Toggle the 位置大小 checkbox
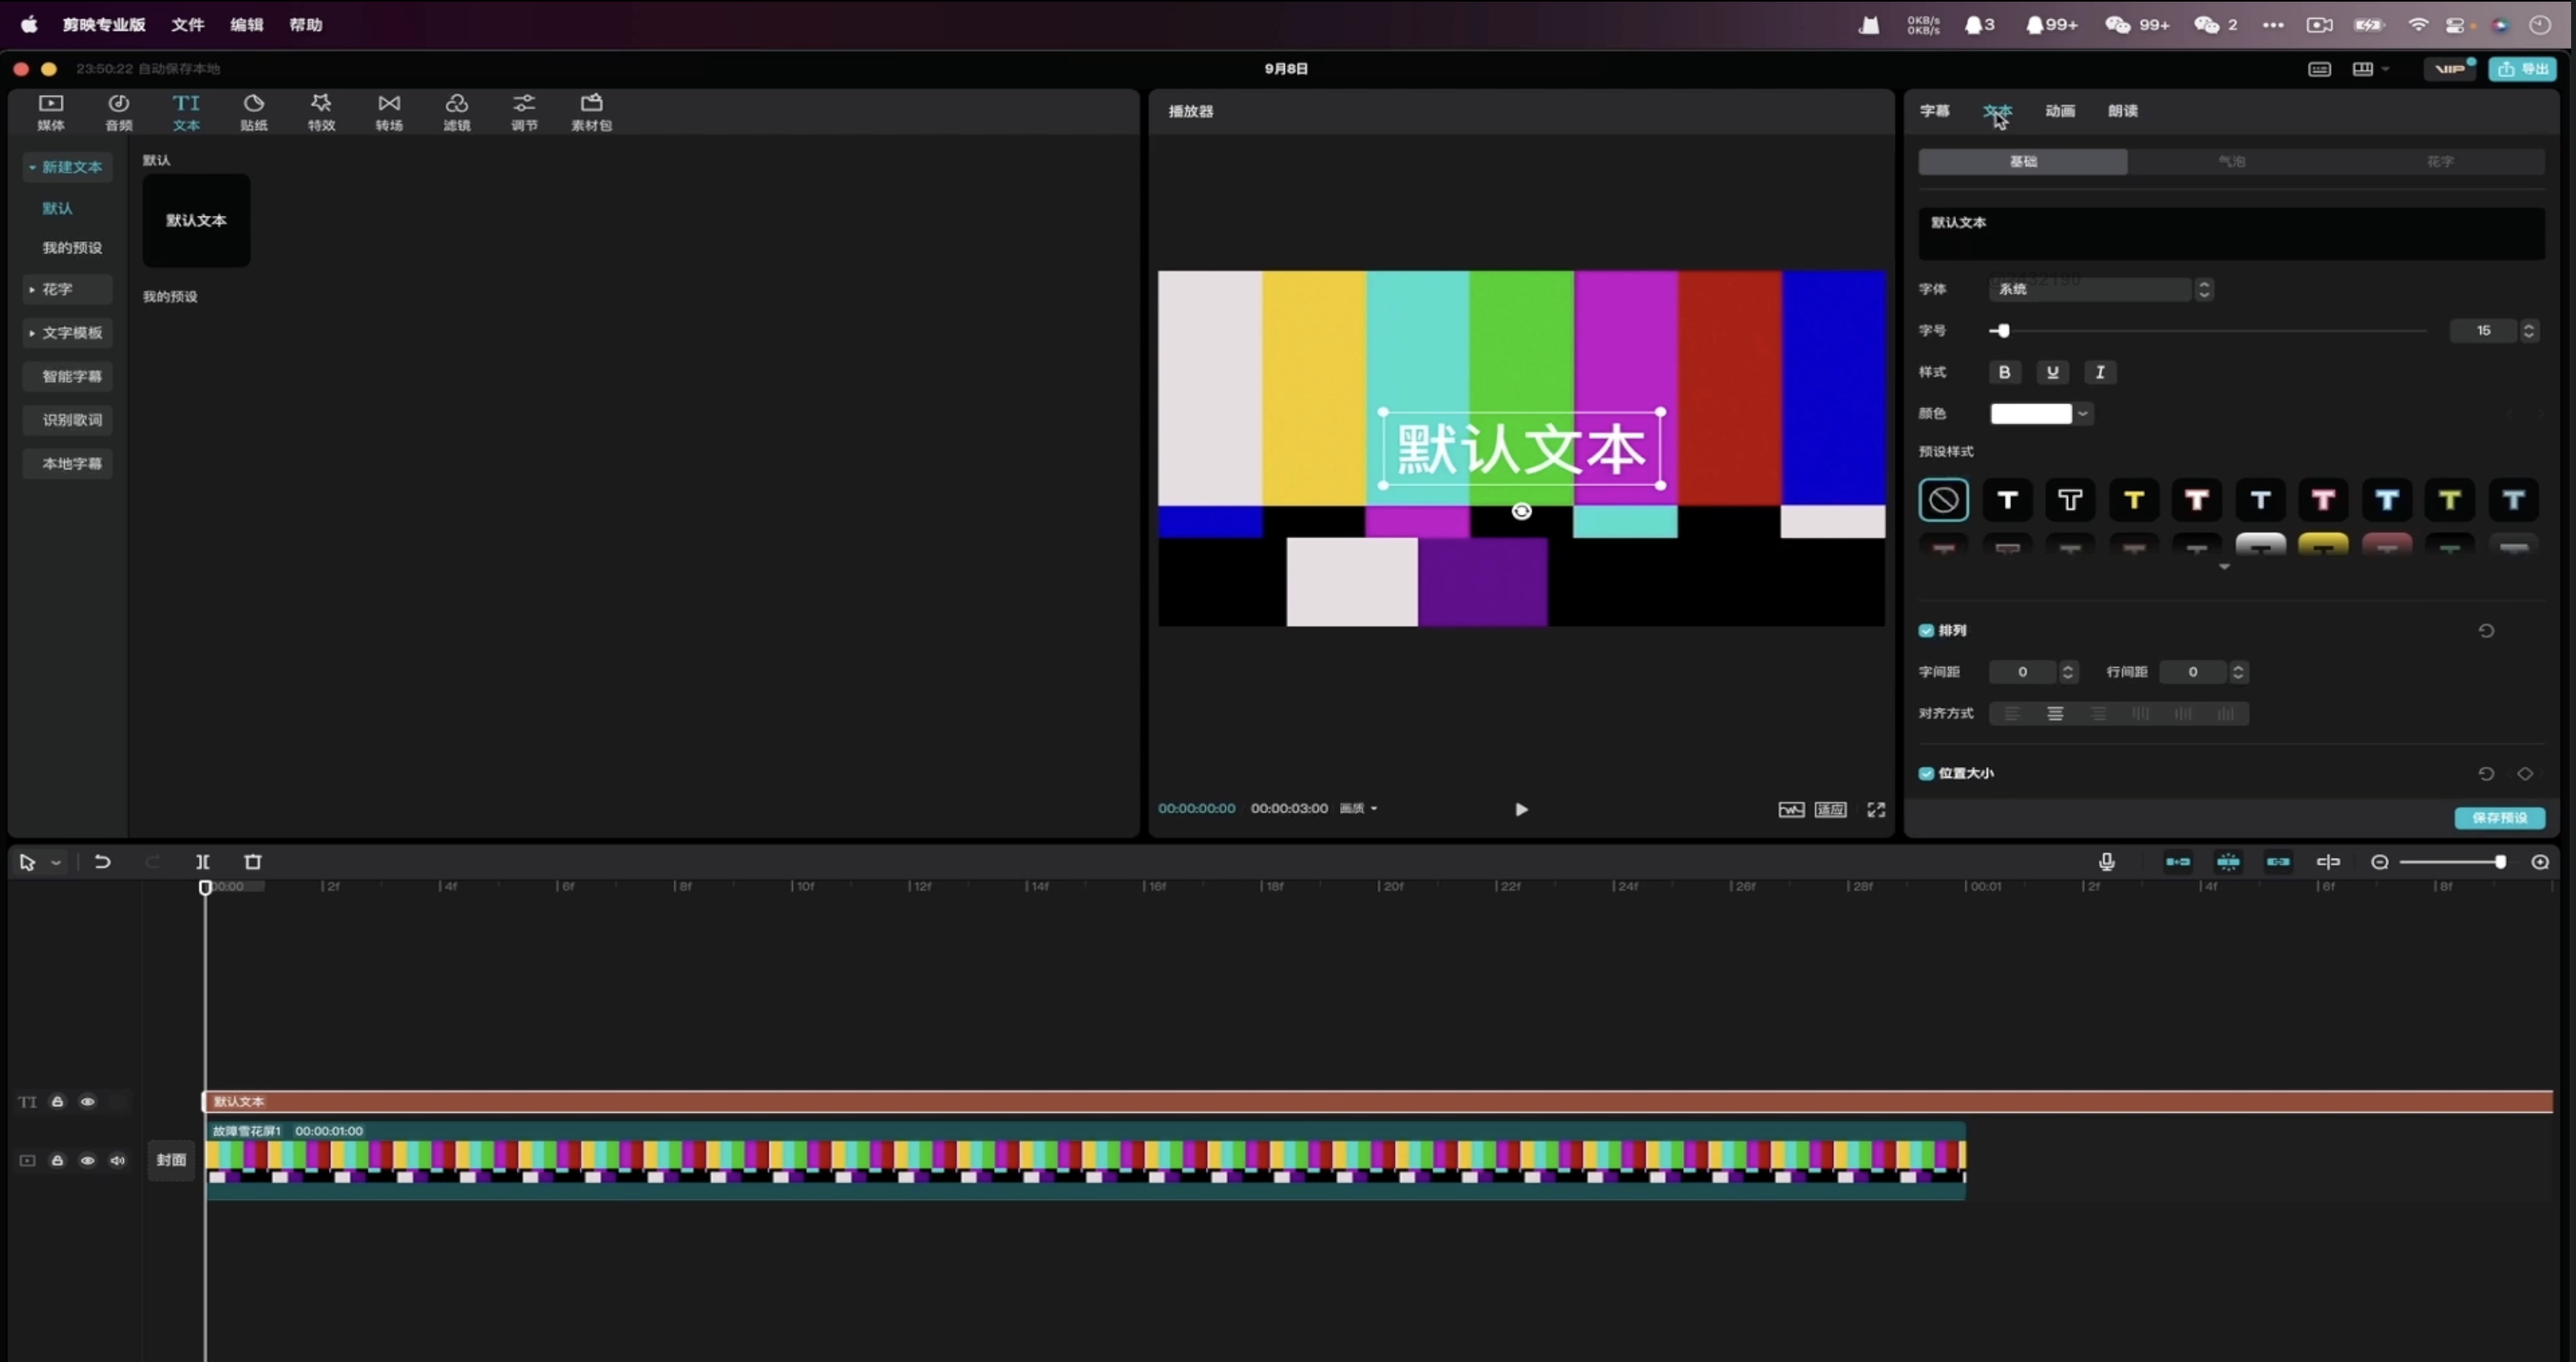 (1926, 774)
